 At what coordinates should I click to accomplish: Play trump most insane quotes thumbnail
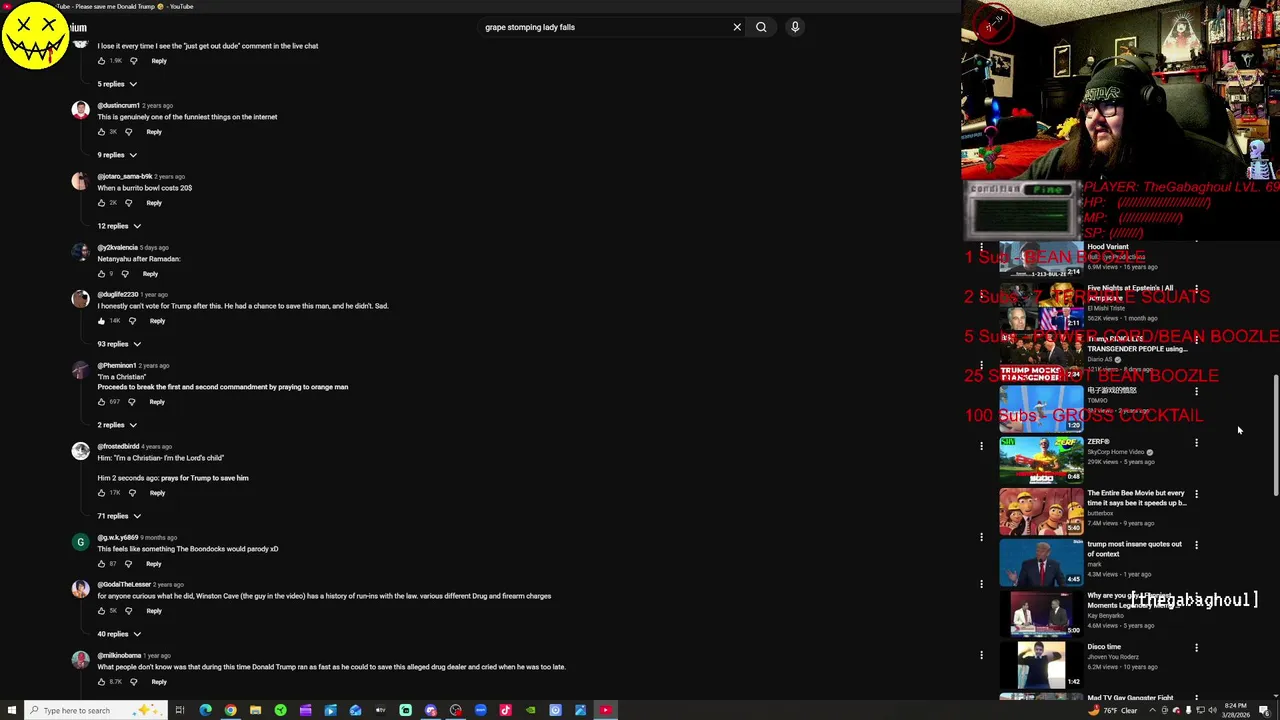coord(1041,562)
